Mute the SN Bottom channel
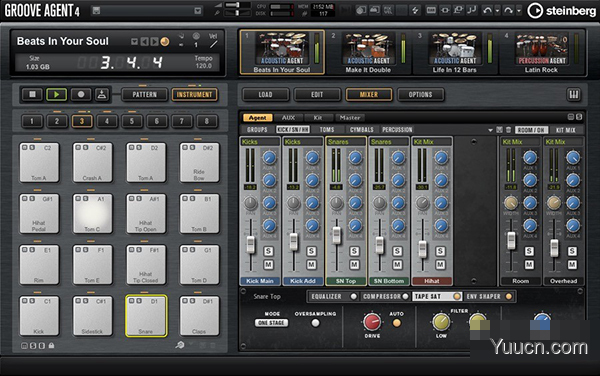The image size is (600, 376). coord(397,264)
